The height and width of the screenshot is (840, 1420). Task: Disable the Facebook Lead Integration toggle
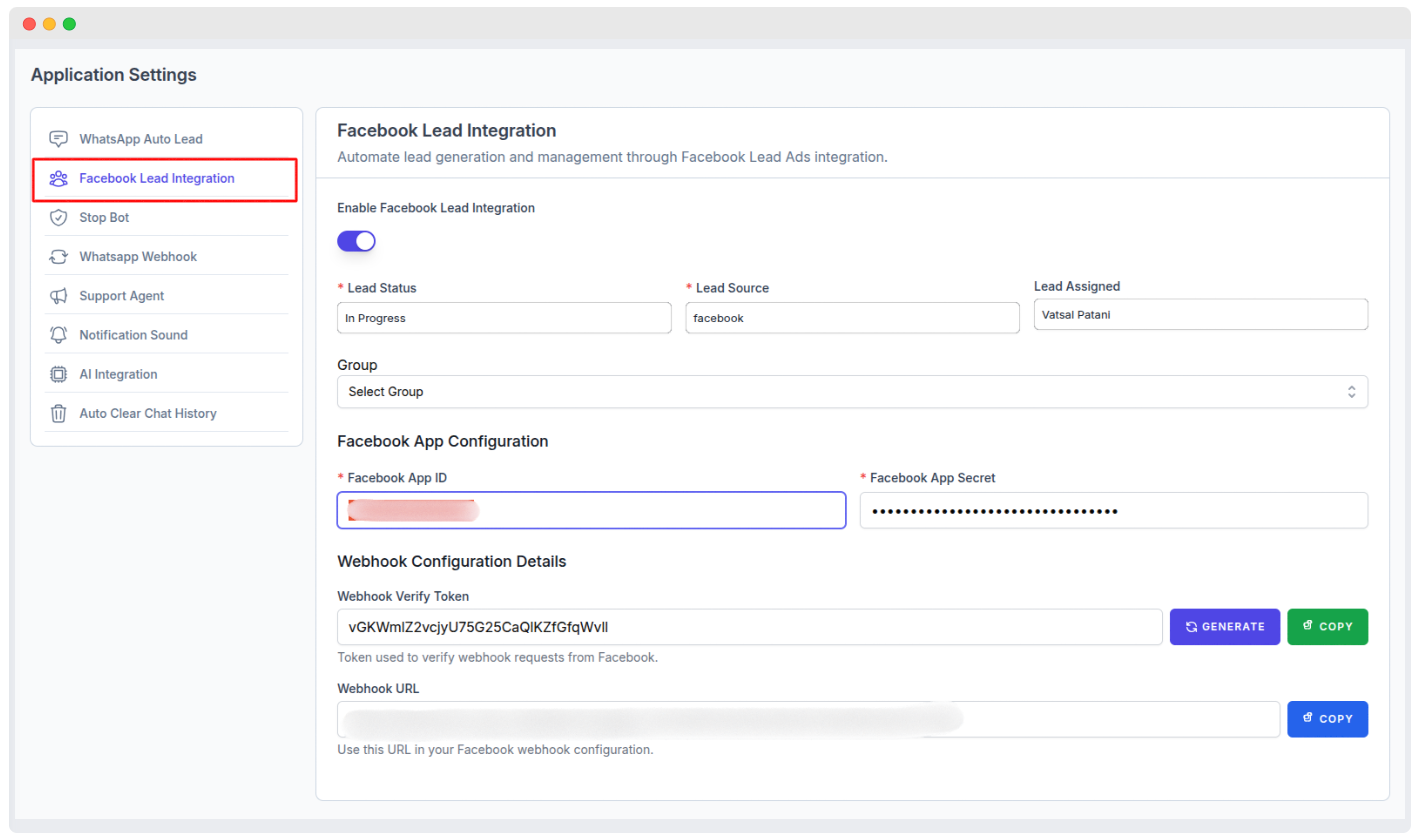[x=356, y=241]
